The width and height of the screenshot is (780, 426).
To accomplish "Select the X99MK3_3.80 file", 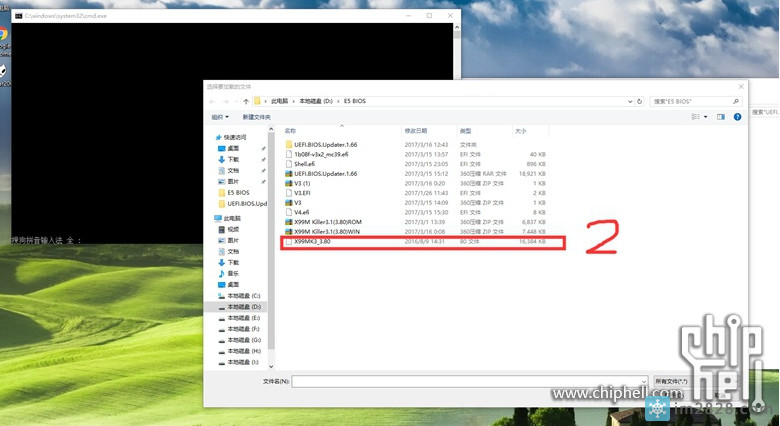I will tap(312, 242).
